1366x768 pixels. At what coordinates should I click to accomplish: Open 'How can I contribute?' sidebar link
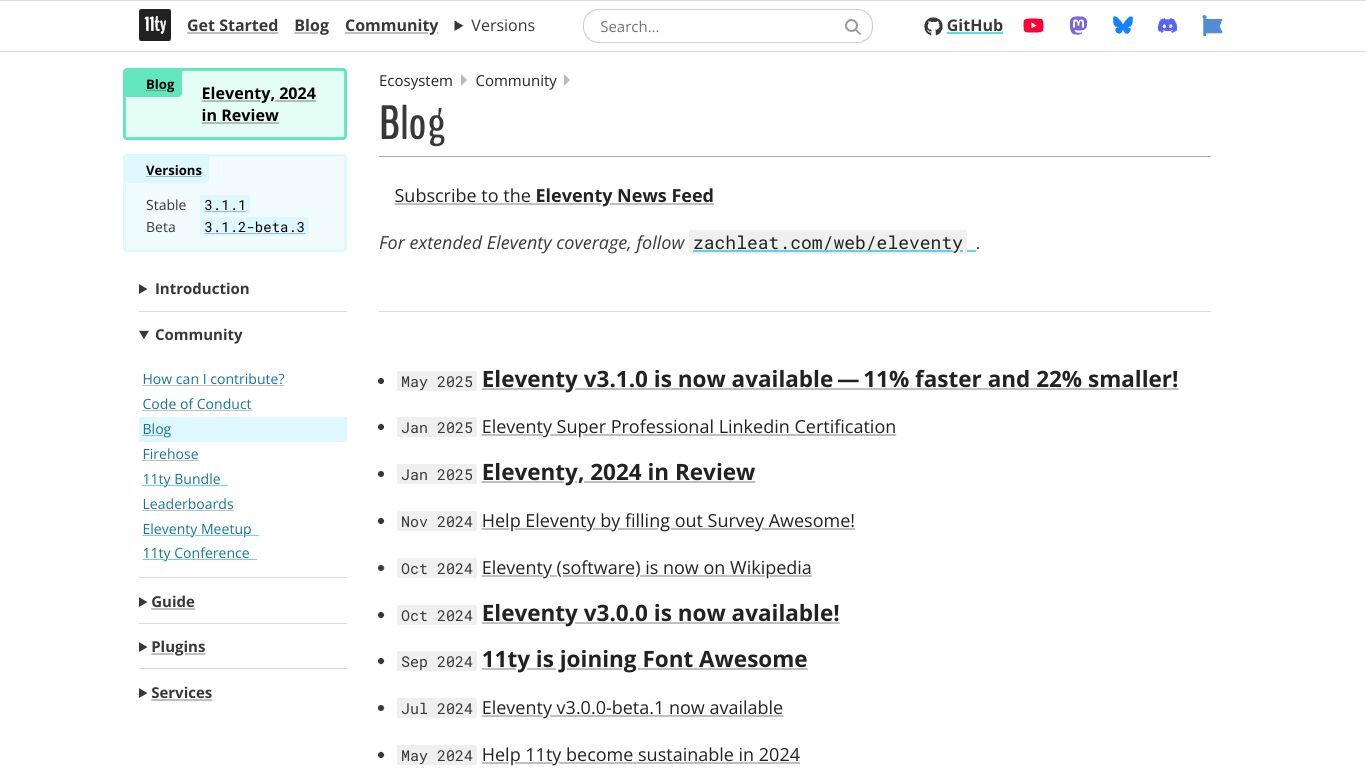point(213,379)
